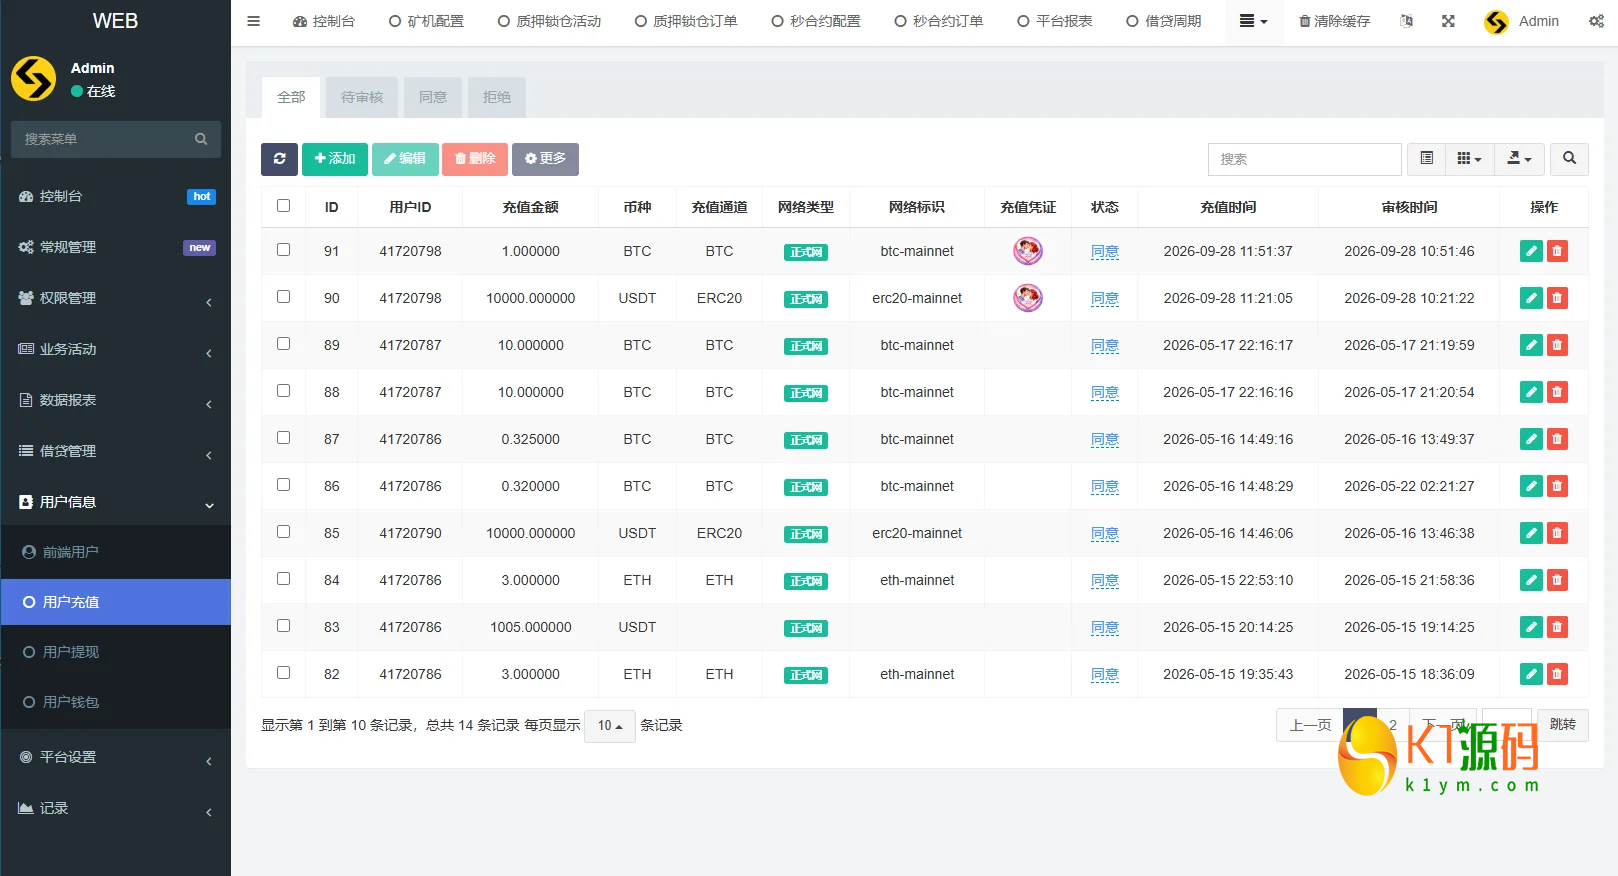Click the 删除 delete toolbar button

pyautogui.click(x=475, y=159)
